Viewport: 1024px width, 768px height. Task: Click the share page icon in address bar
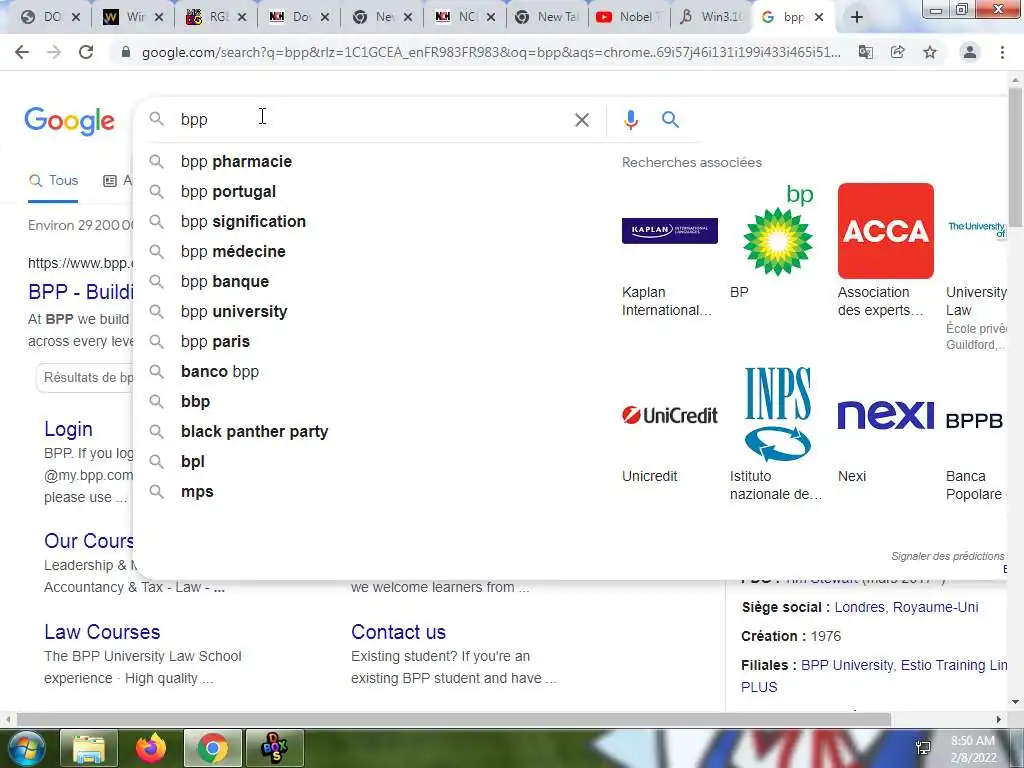click(898, 52)
